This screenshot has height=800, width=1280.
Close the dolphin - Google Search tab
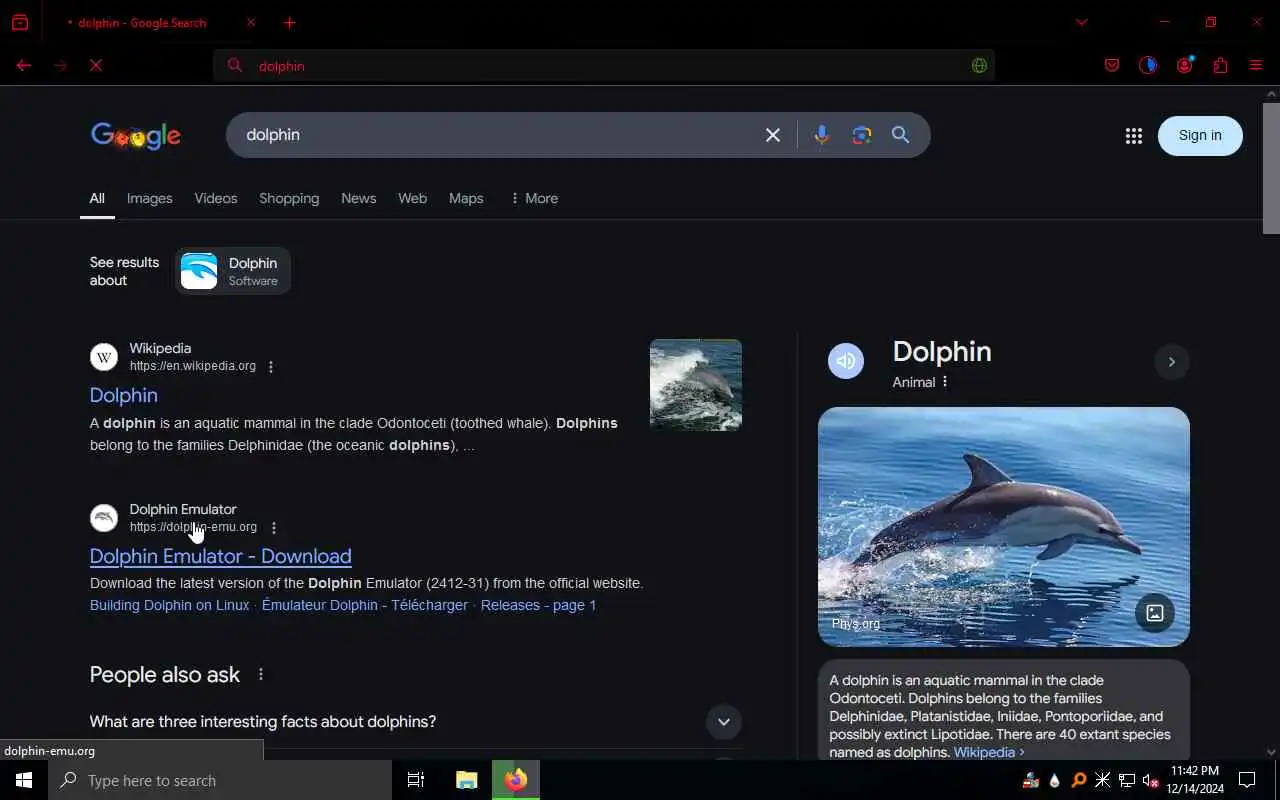tap(251, 22)
